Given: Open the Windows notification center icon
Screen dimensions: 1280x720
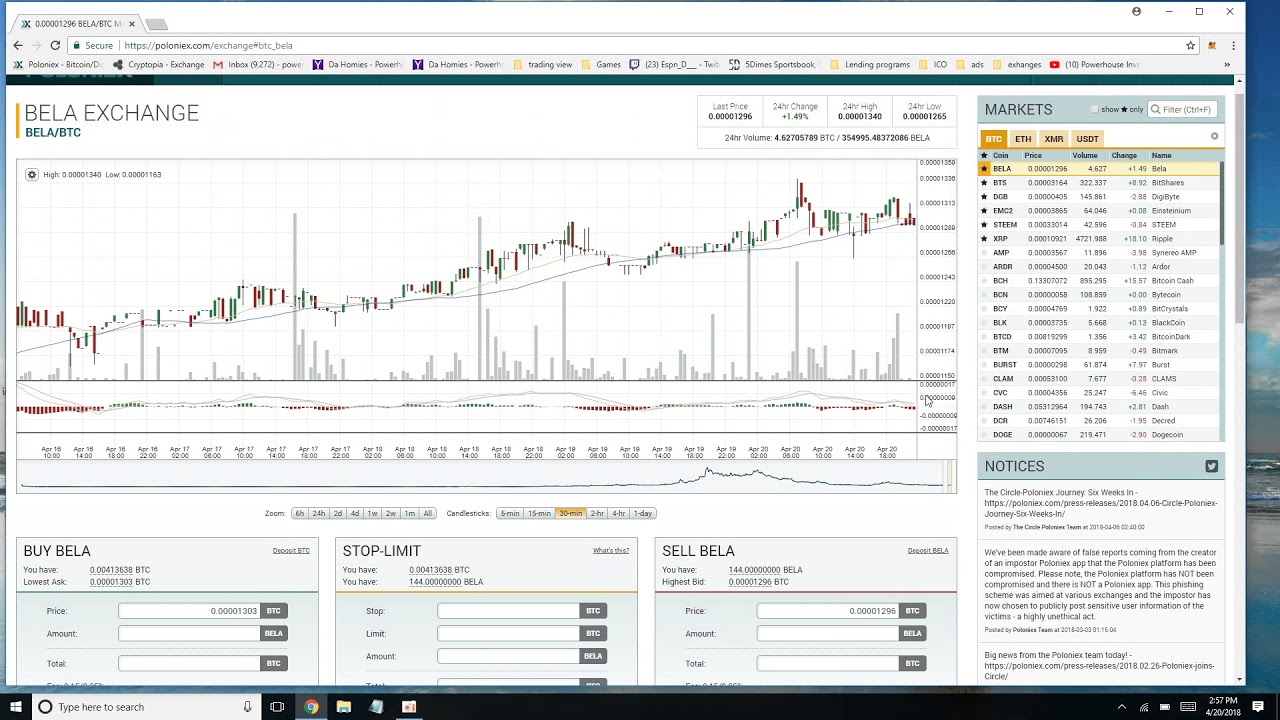Looking at the screenshot, I should 1258,707.
